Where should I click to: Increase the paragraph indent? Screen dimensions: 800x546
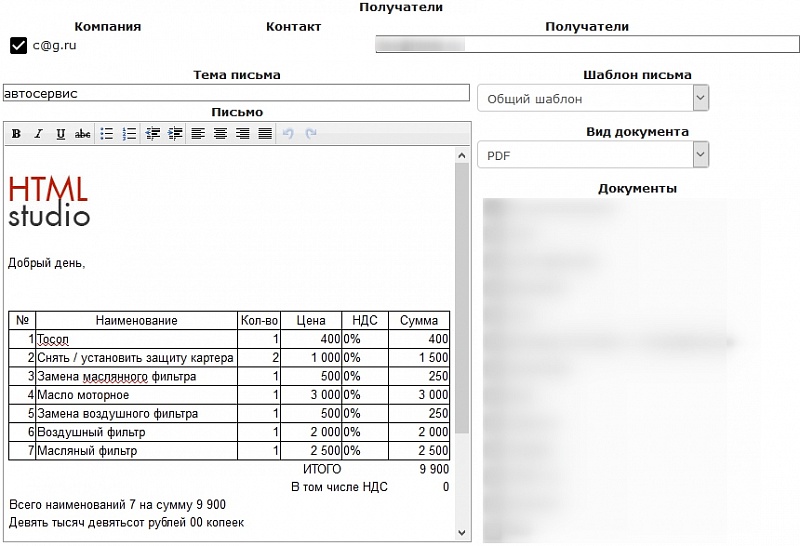click(175, 134)
